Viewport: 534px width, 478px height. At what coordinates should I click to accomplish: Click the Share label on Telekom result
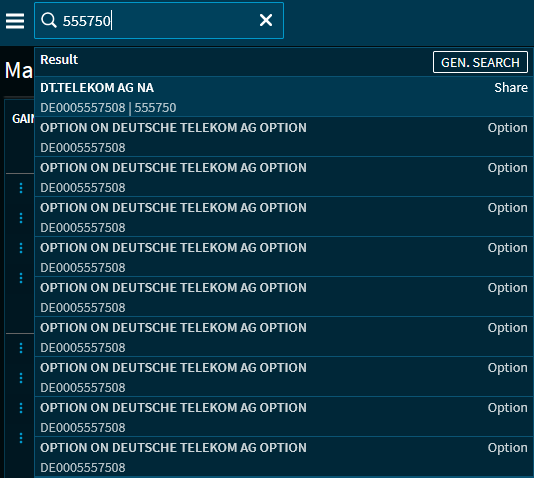click(x=511, y=87)
